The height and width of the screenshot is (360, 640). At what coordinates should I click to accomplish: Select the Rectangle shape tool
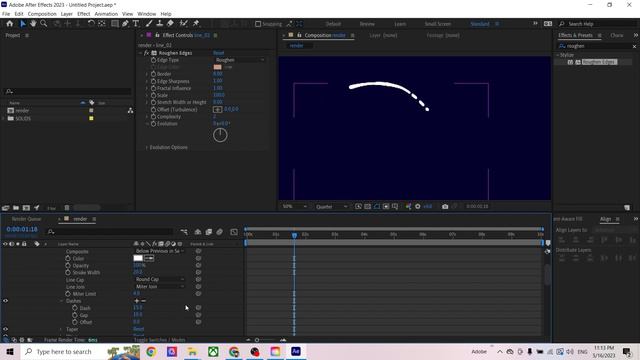click(115, 24)
